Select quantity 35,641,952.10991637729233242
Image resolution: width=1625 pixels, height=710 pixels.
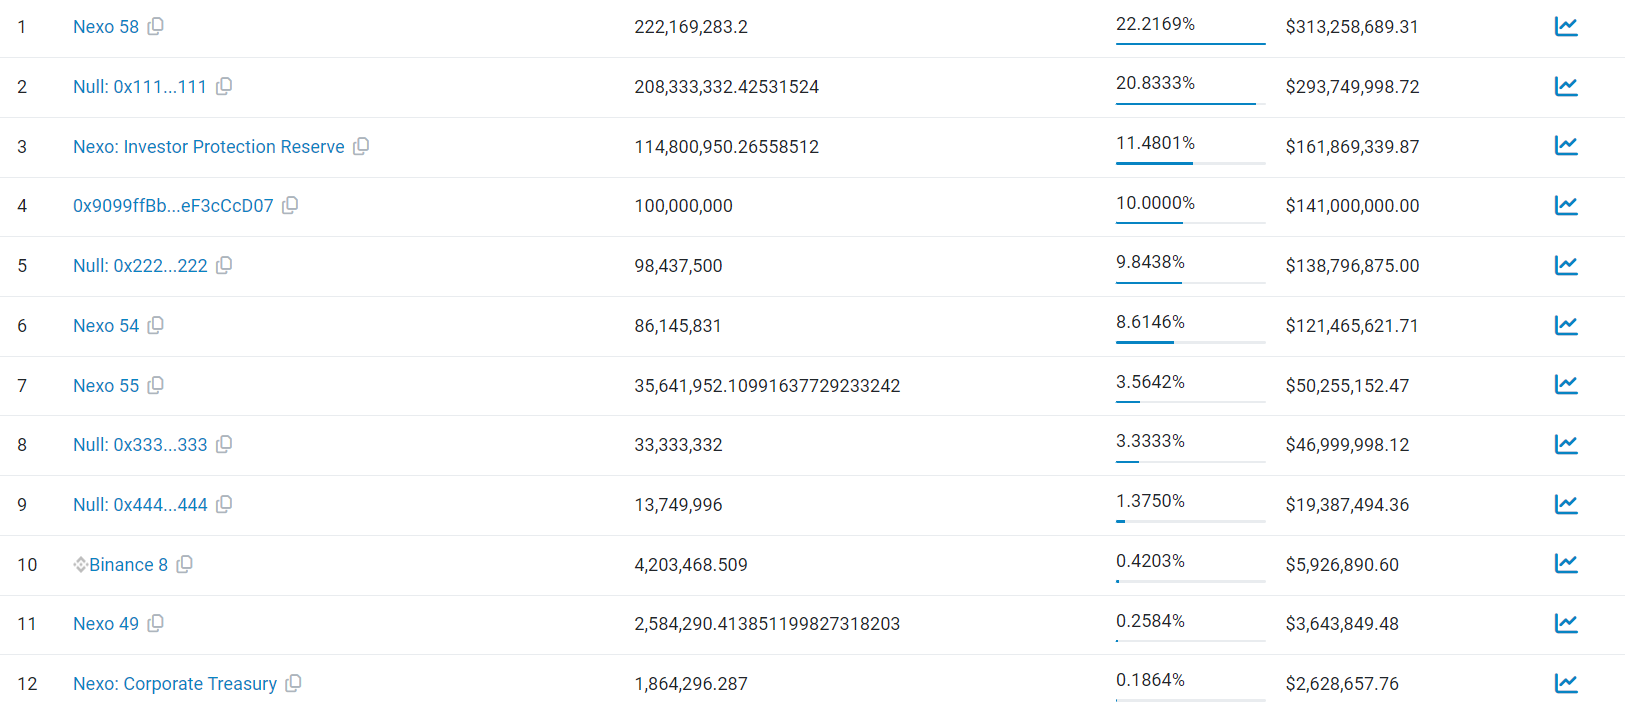point(767,386)
